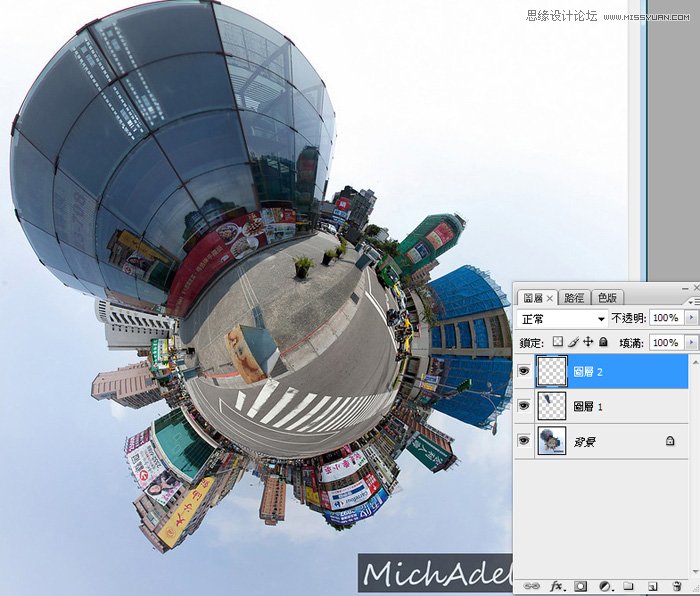
Task: Click the layers list scroll up arrow
Action: click(x=695, y=362)
